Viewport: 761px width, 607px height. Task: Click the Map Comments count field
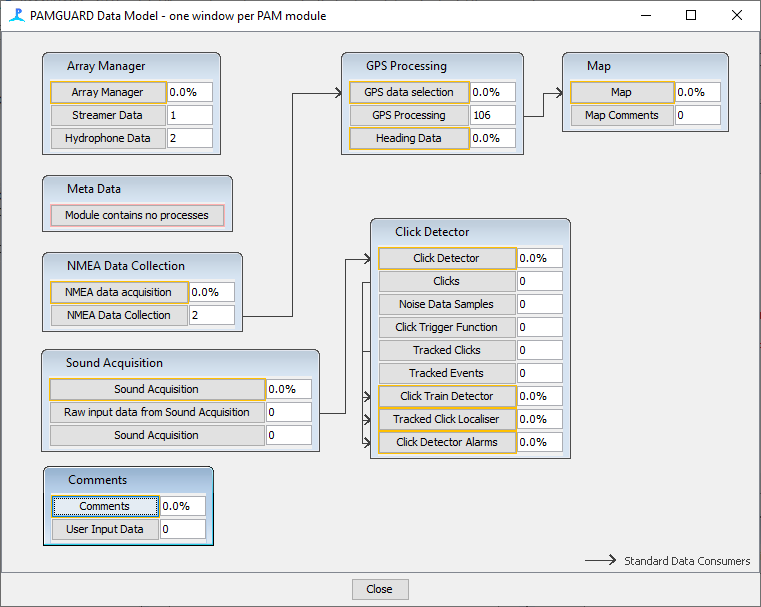coord(698,115)
